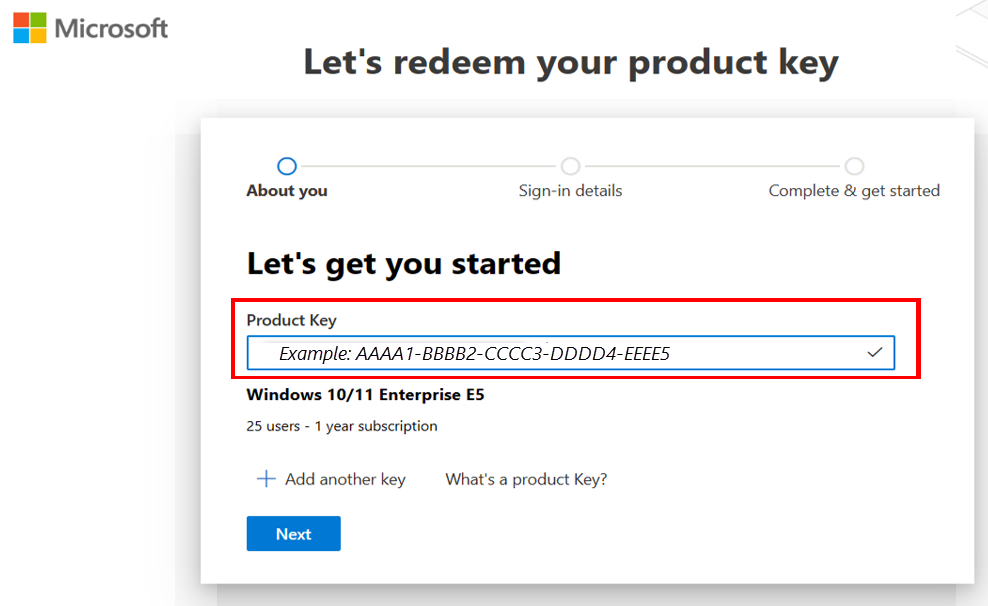This screenshot has width=988, height=606.
Task: Click the Complete & get started circle
Action: (x=854, y=166)
